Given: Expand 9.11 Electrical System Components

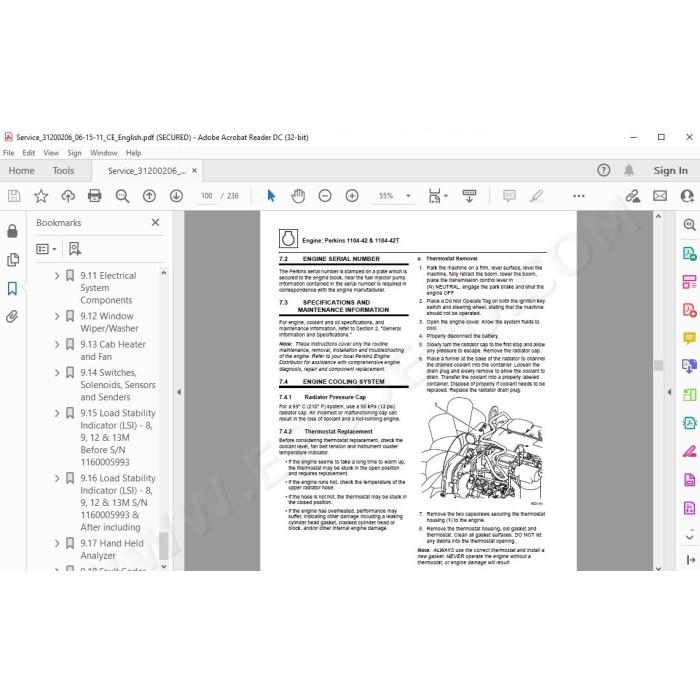Looking at the screenshot, I should click(x=57, y=276).
